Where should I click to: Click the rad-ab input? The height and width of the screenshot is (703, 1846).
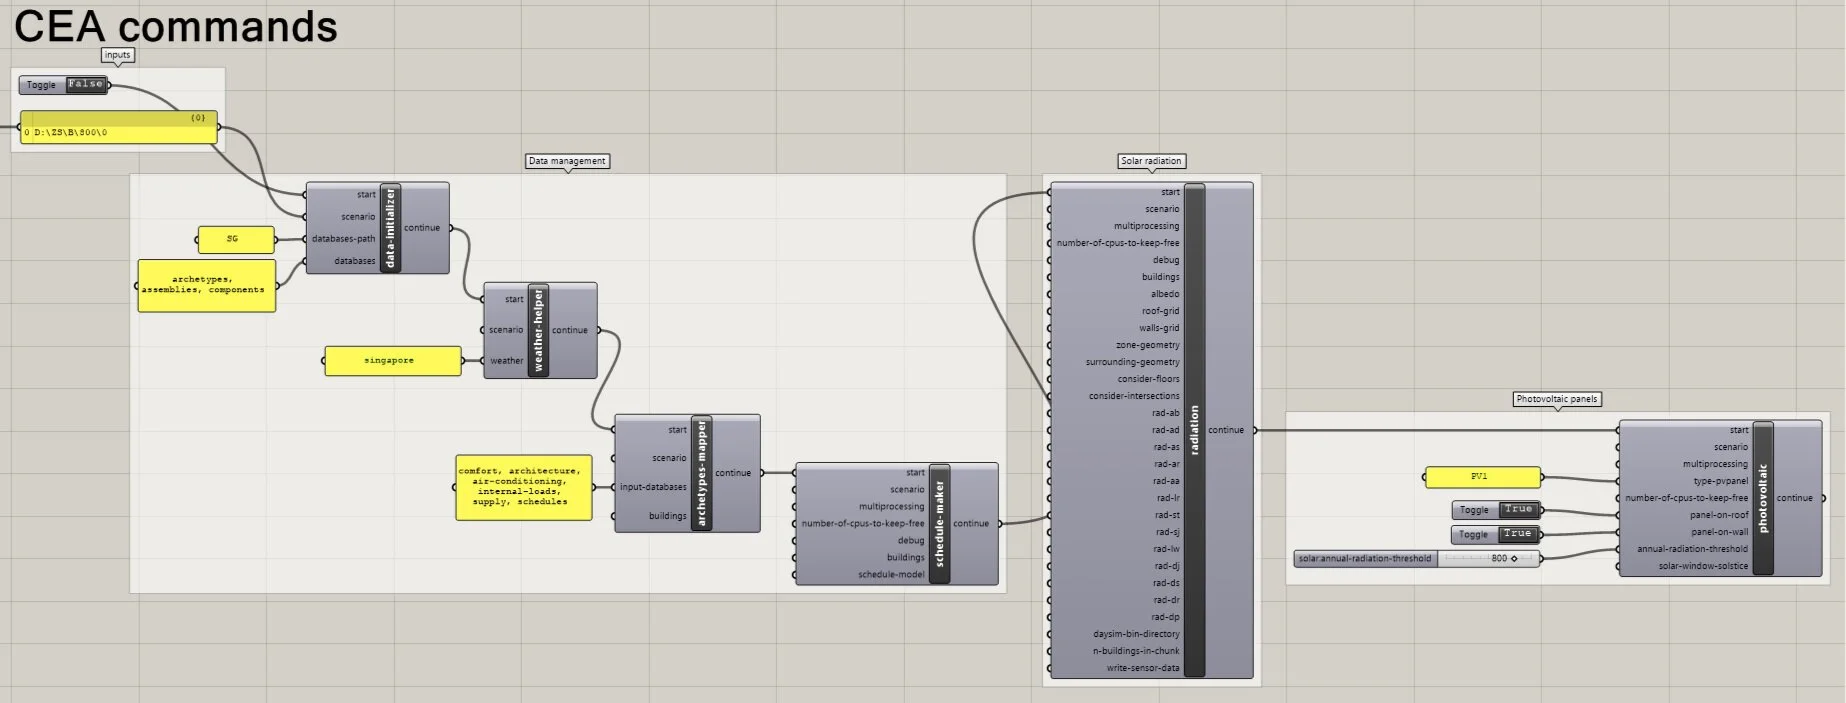(1166, 413)
